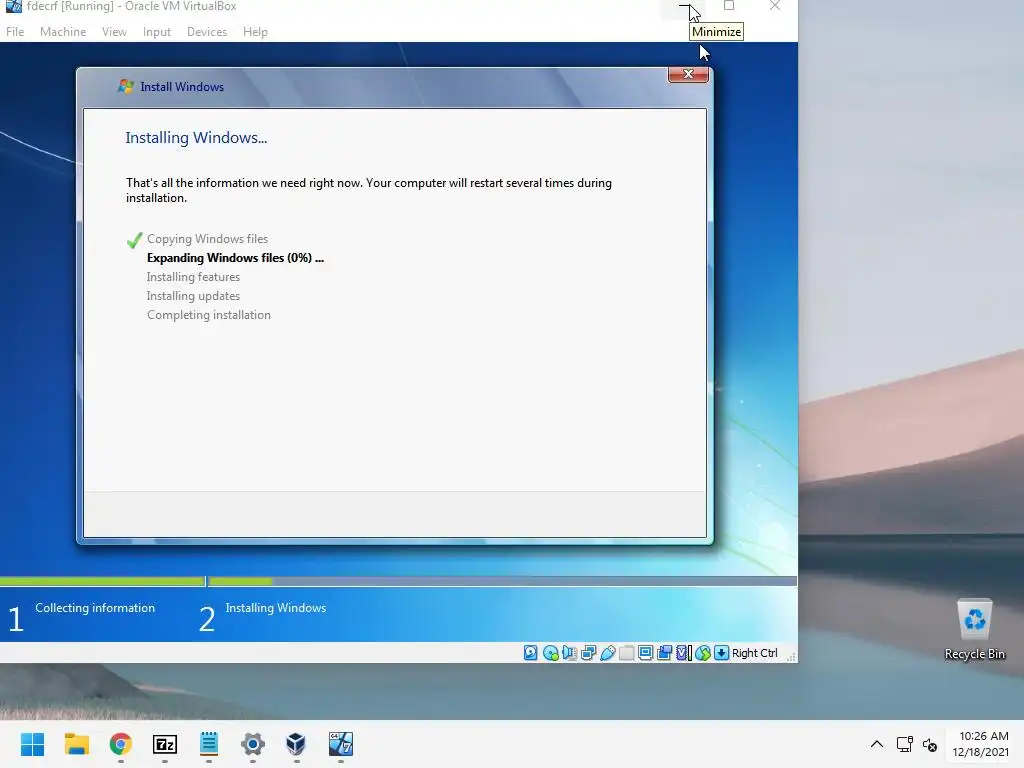Click the green checkmark beside Copying Windows files
1024x768 pixels.
click(134, 240)
